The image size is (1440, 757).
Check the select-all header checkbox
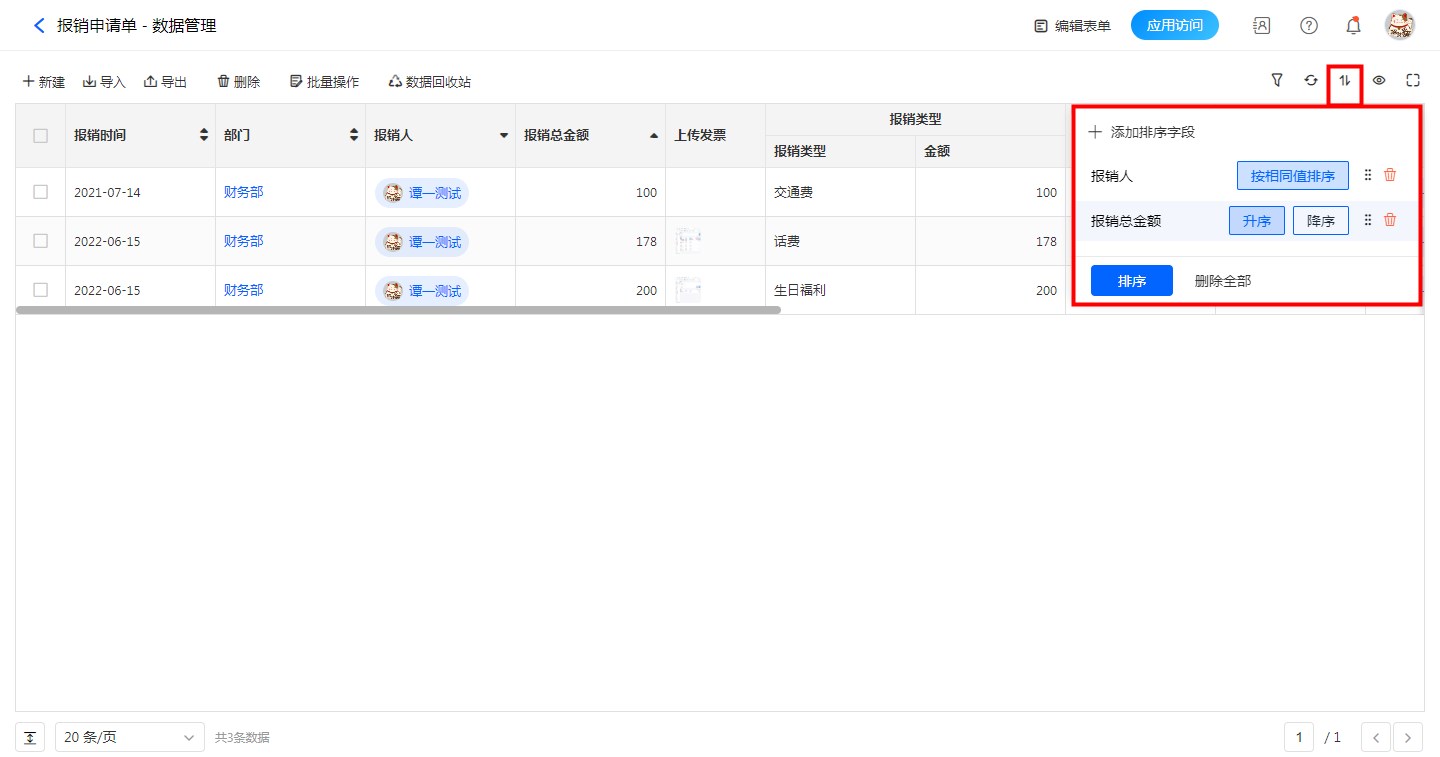[41, 136]
